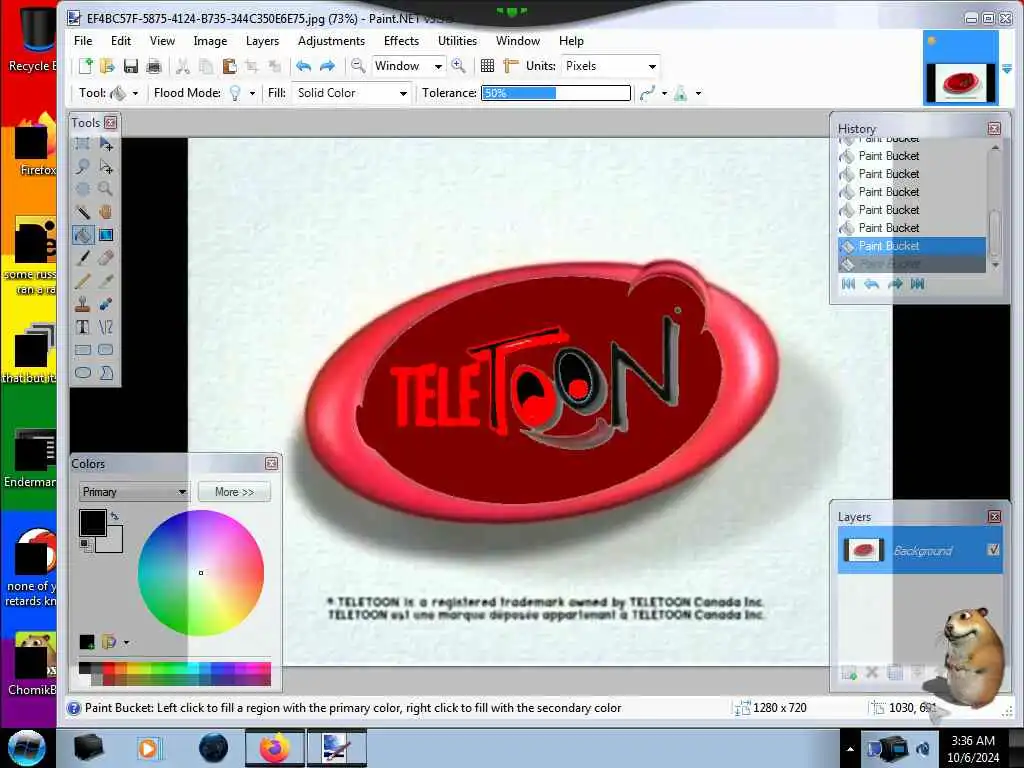This screenshot has height=768, width=1024.
Task: Adjust the Tolerance 50% slider
Action: coord(556,93)
